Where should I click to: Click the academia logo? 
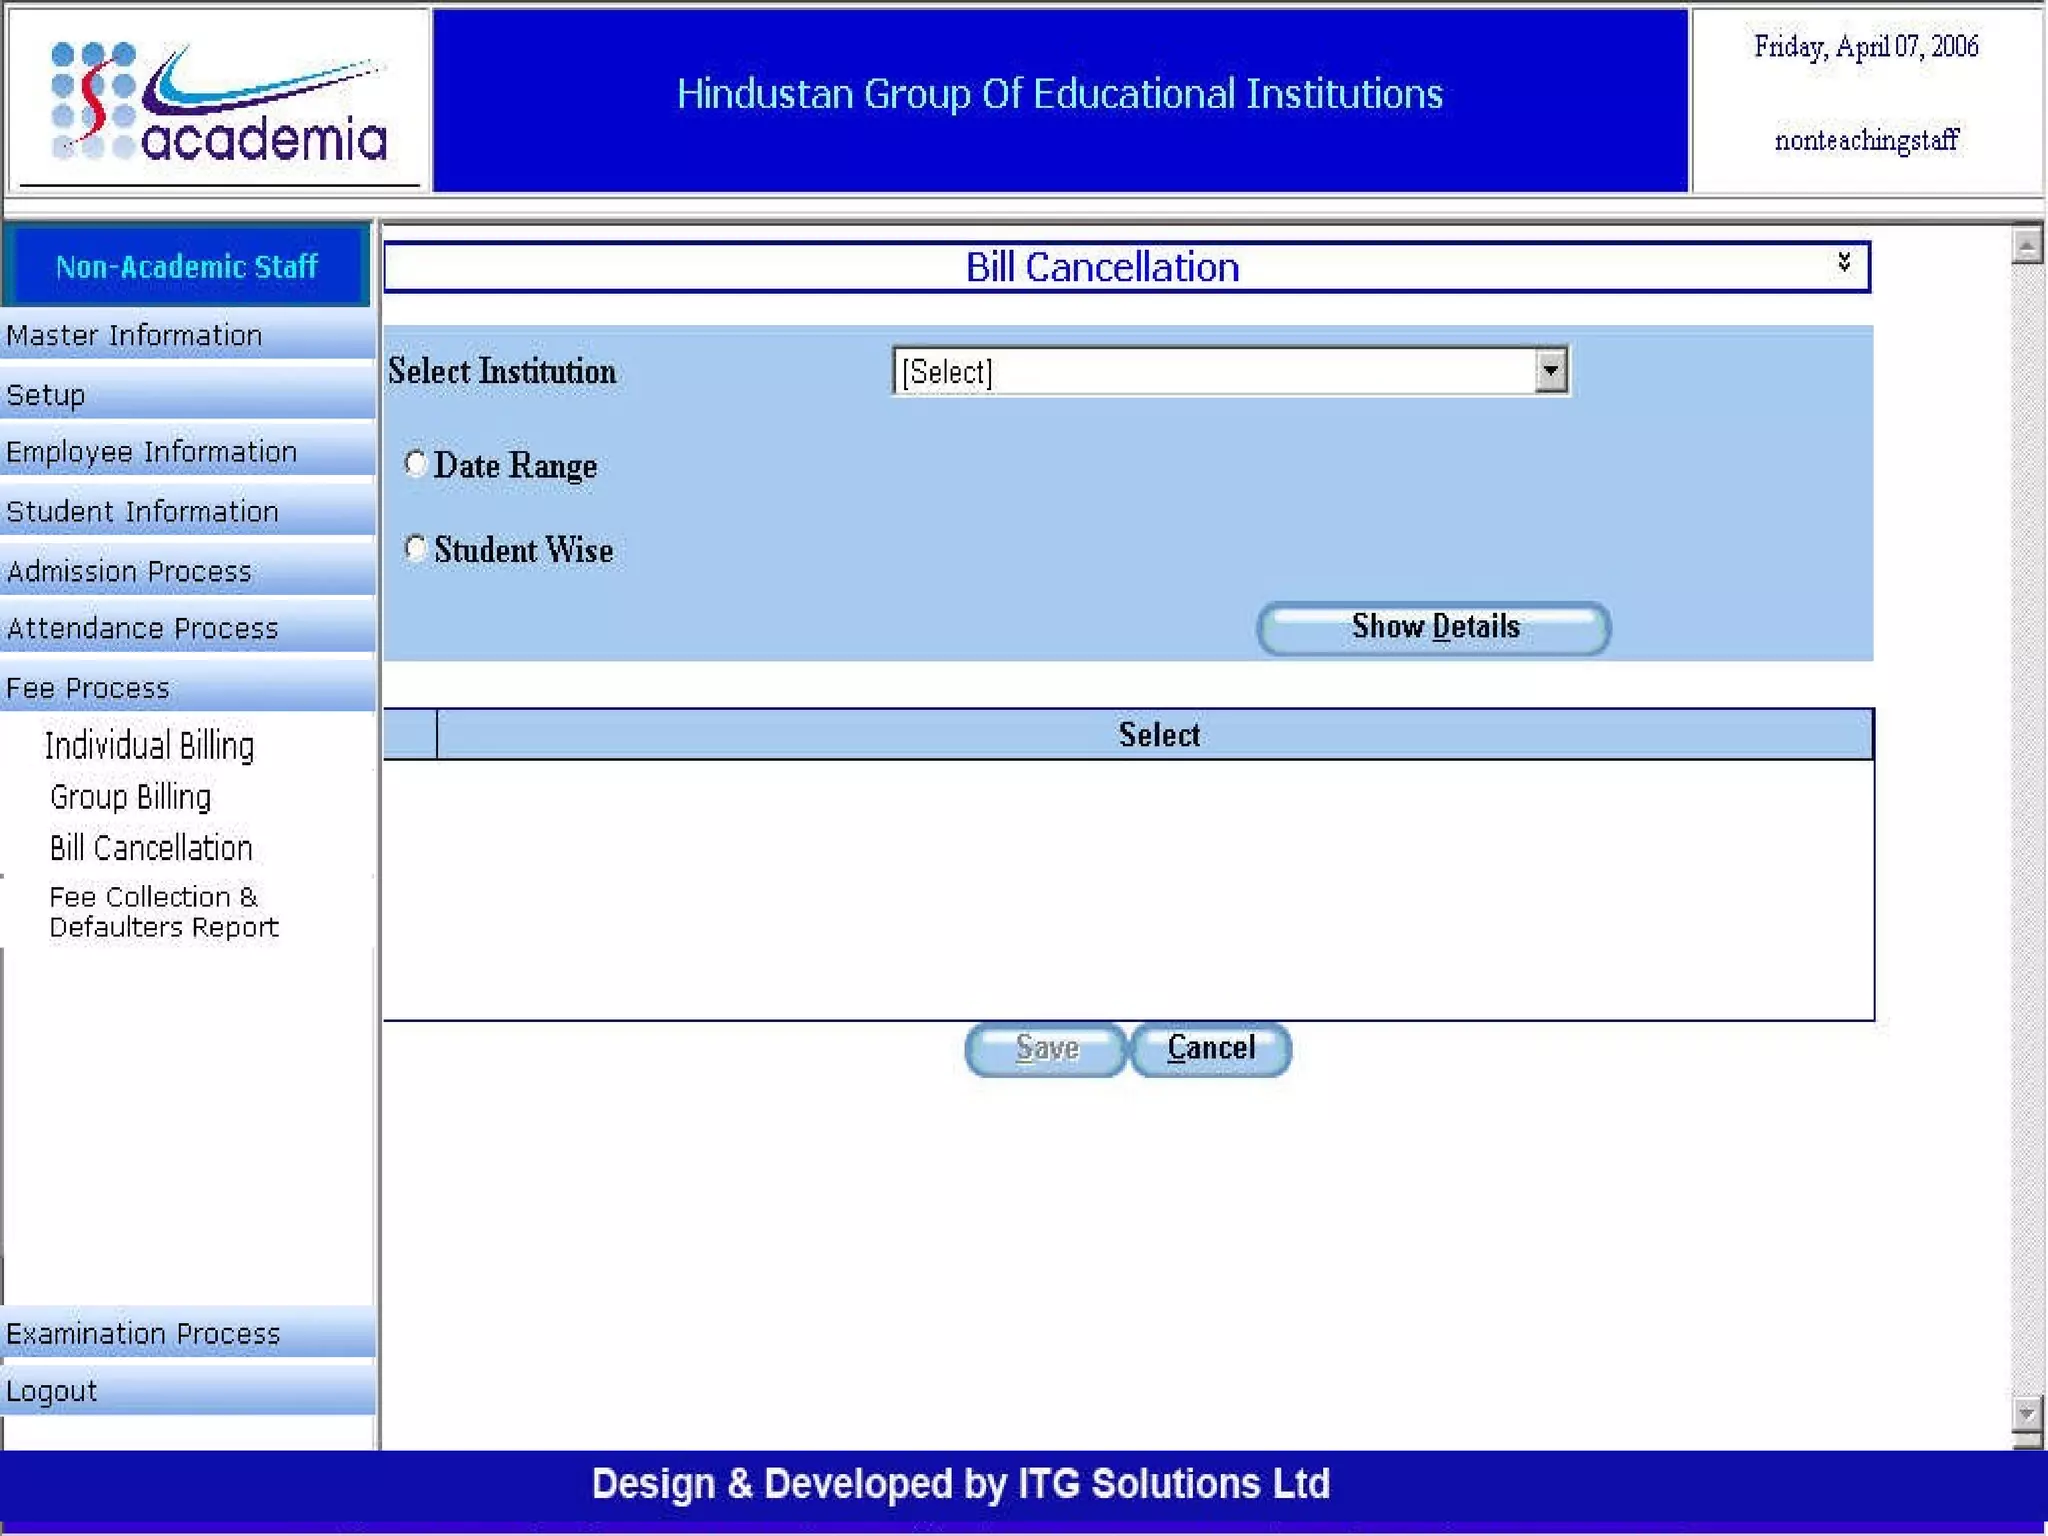[218, 102]
